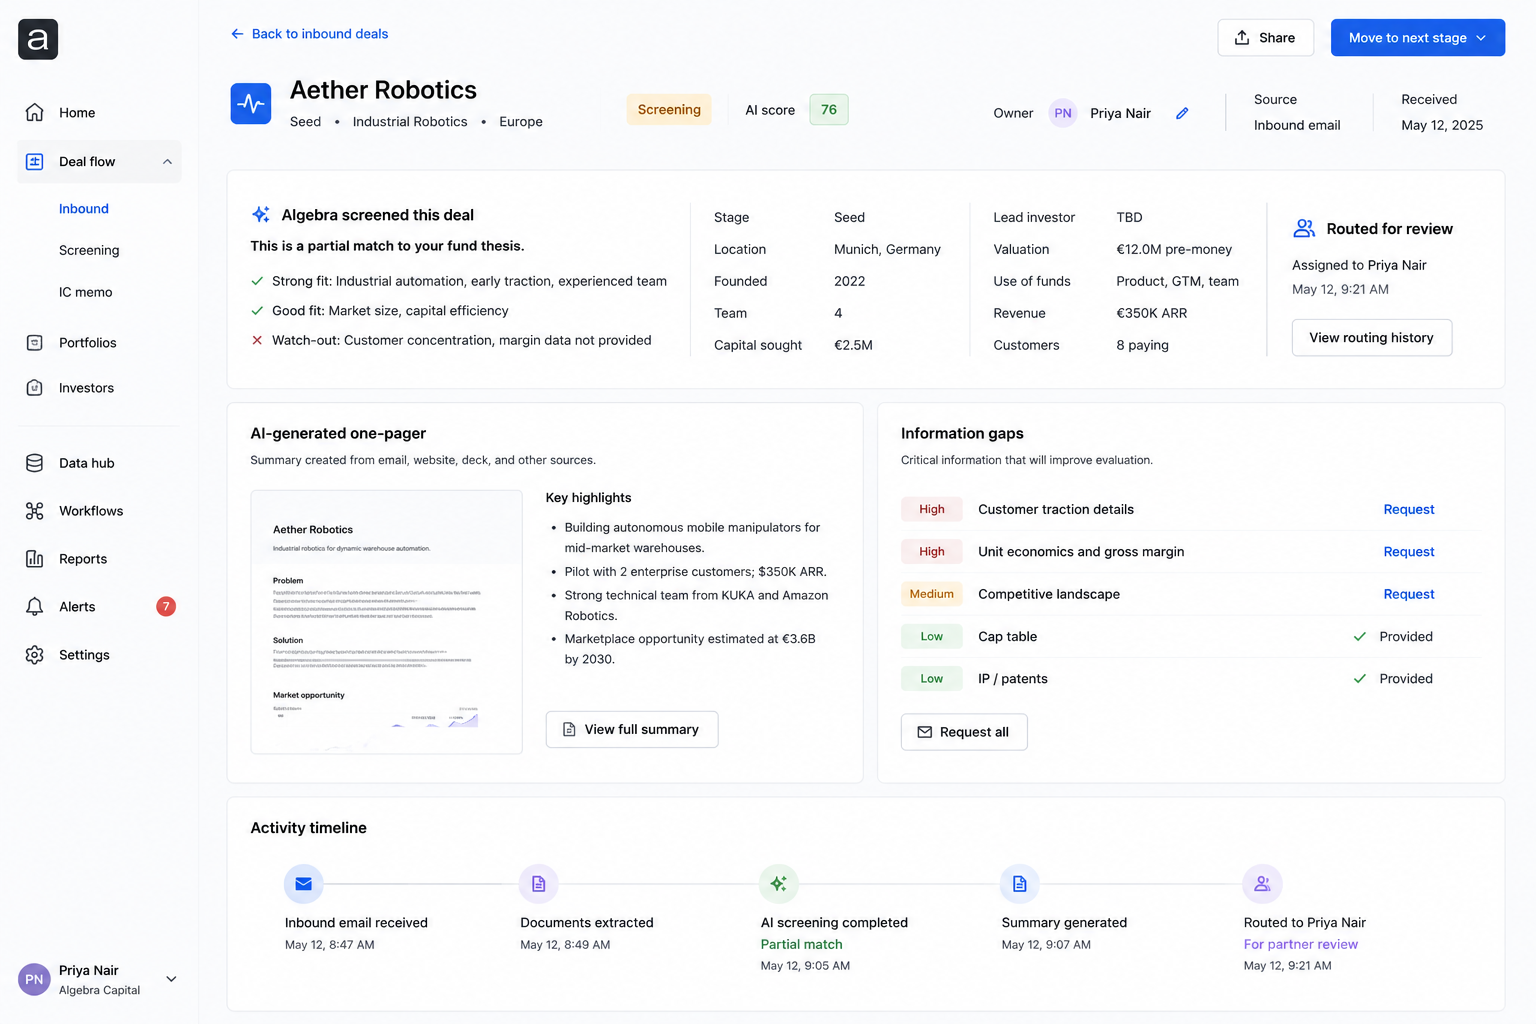Open the Screening sub-item
Image resolution: width=1536 pixels, height=1024 pixels.
tap(89, 251)
